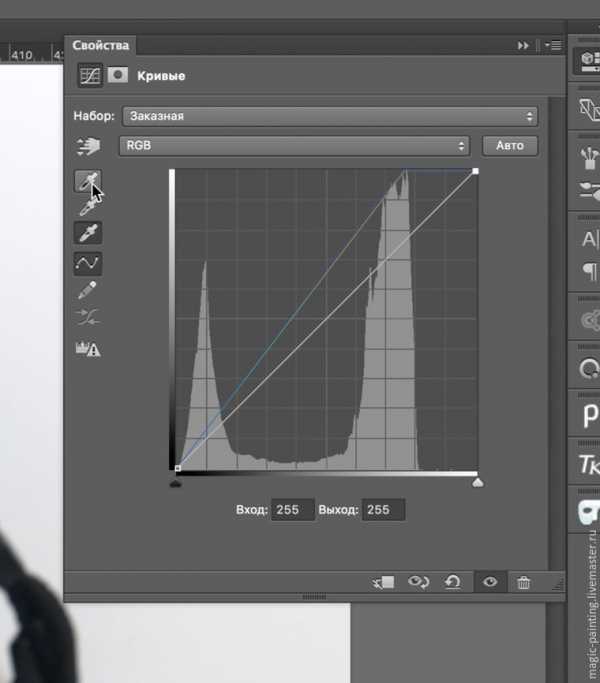Clip adjustment to the layer below
Image resolution: width=600 pixels, height=683 pixels.
[383, 582]
